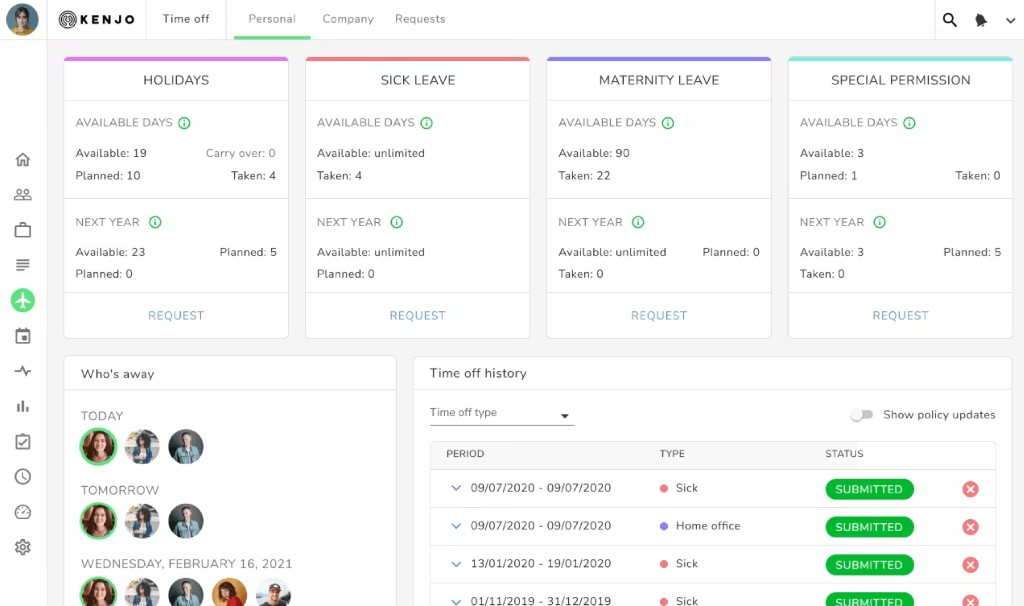Image resolution: width=1024 pixels, height=606 pixels.
Task: Expand the 01/11/2019 - 31/12/2019 row
Action: coord(456,601)
